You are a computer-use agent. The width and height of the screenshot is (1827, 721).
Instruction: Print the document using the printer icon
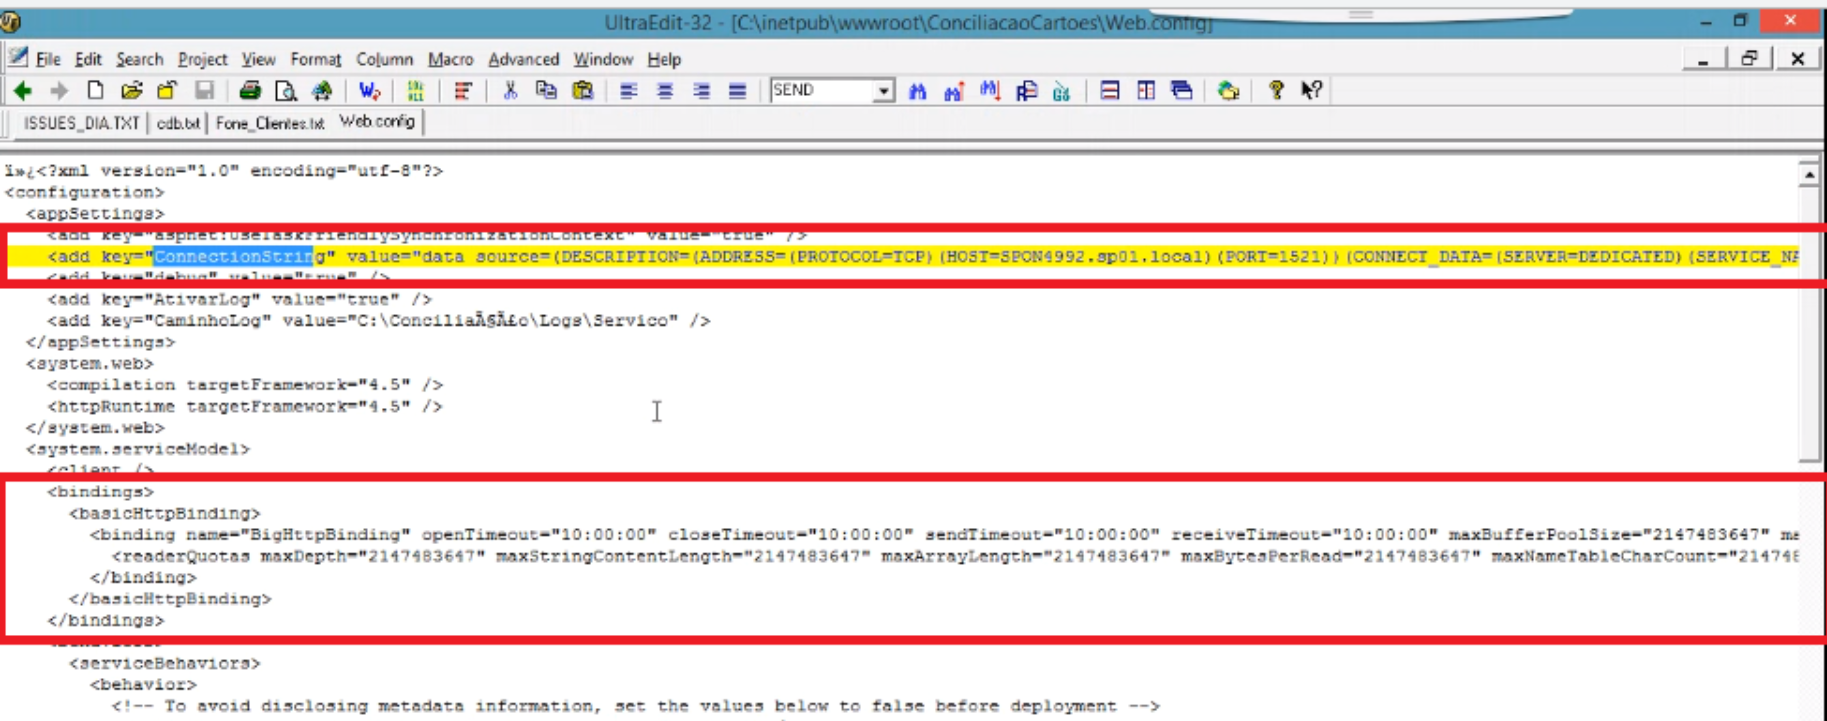coord(250,91)
